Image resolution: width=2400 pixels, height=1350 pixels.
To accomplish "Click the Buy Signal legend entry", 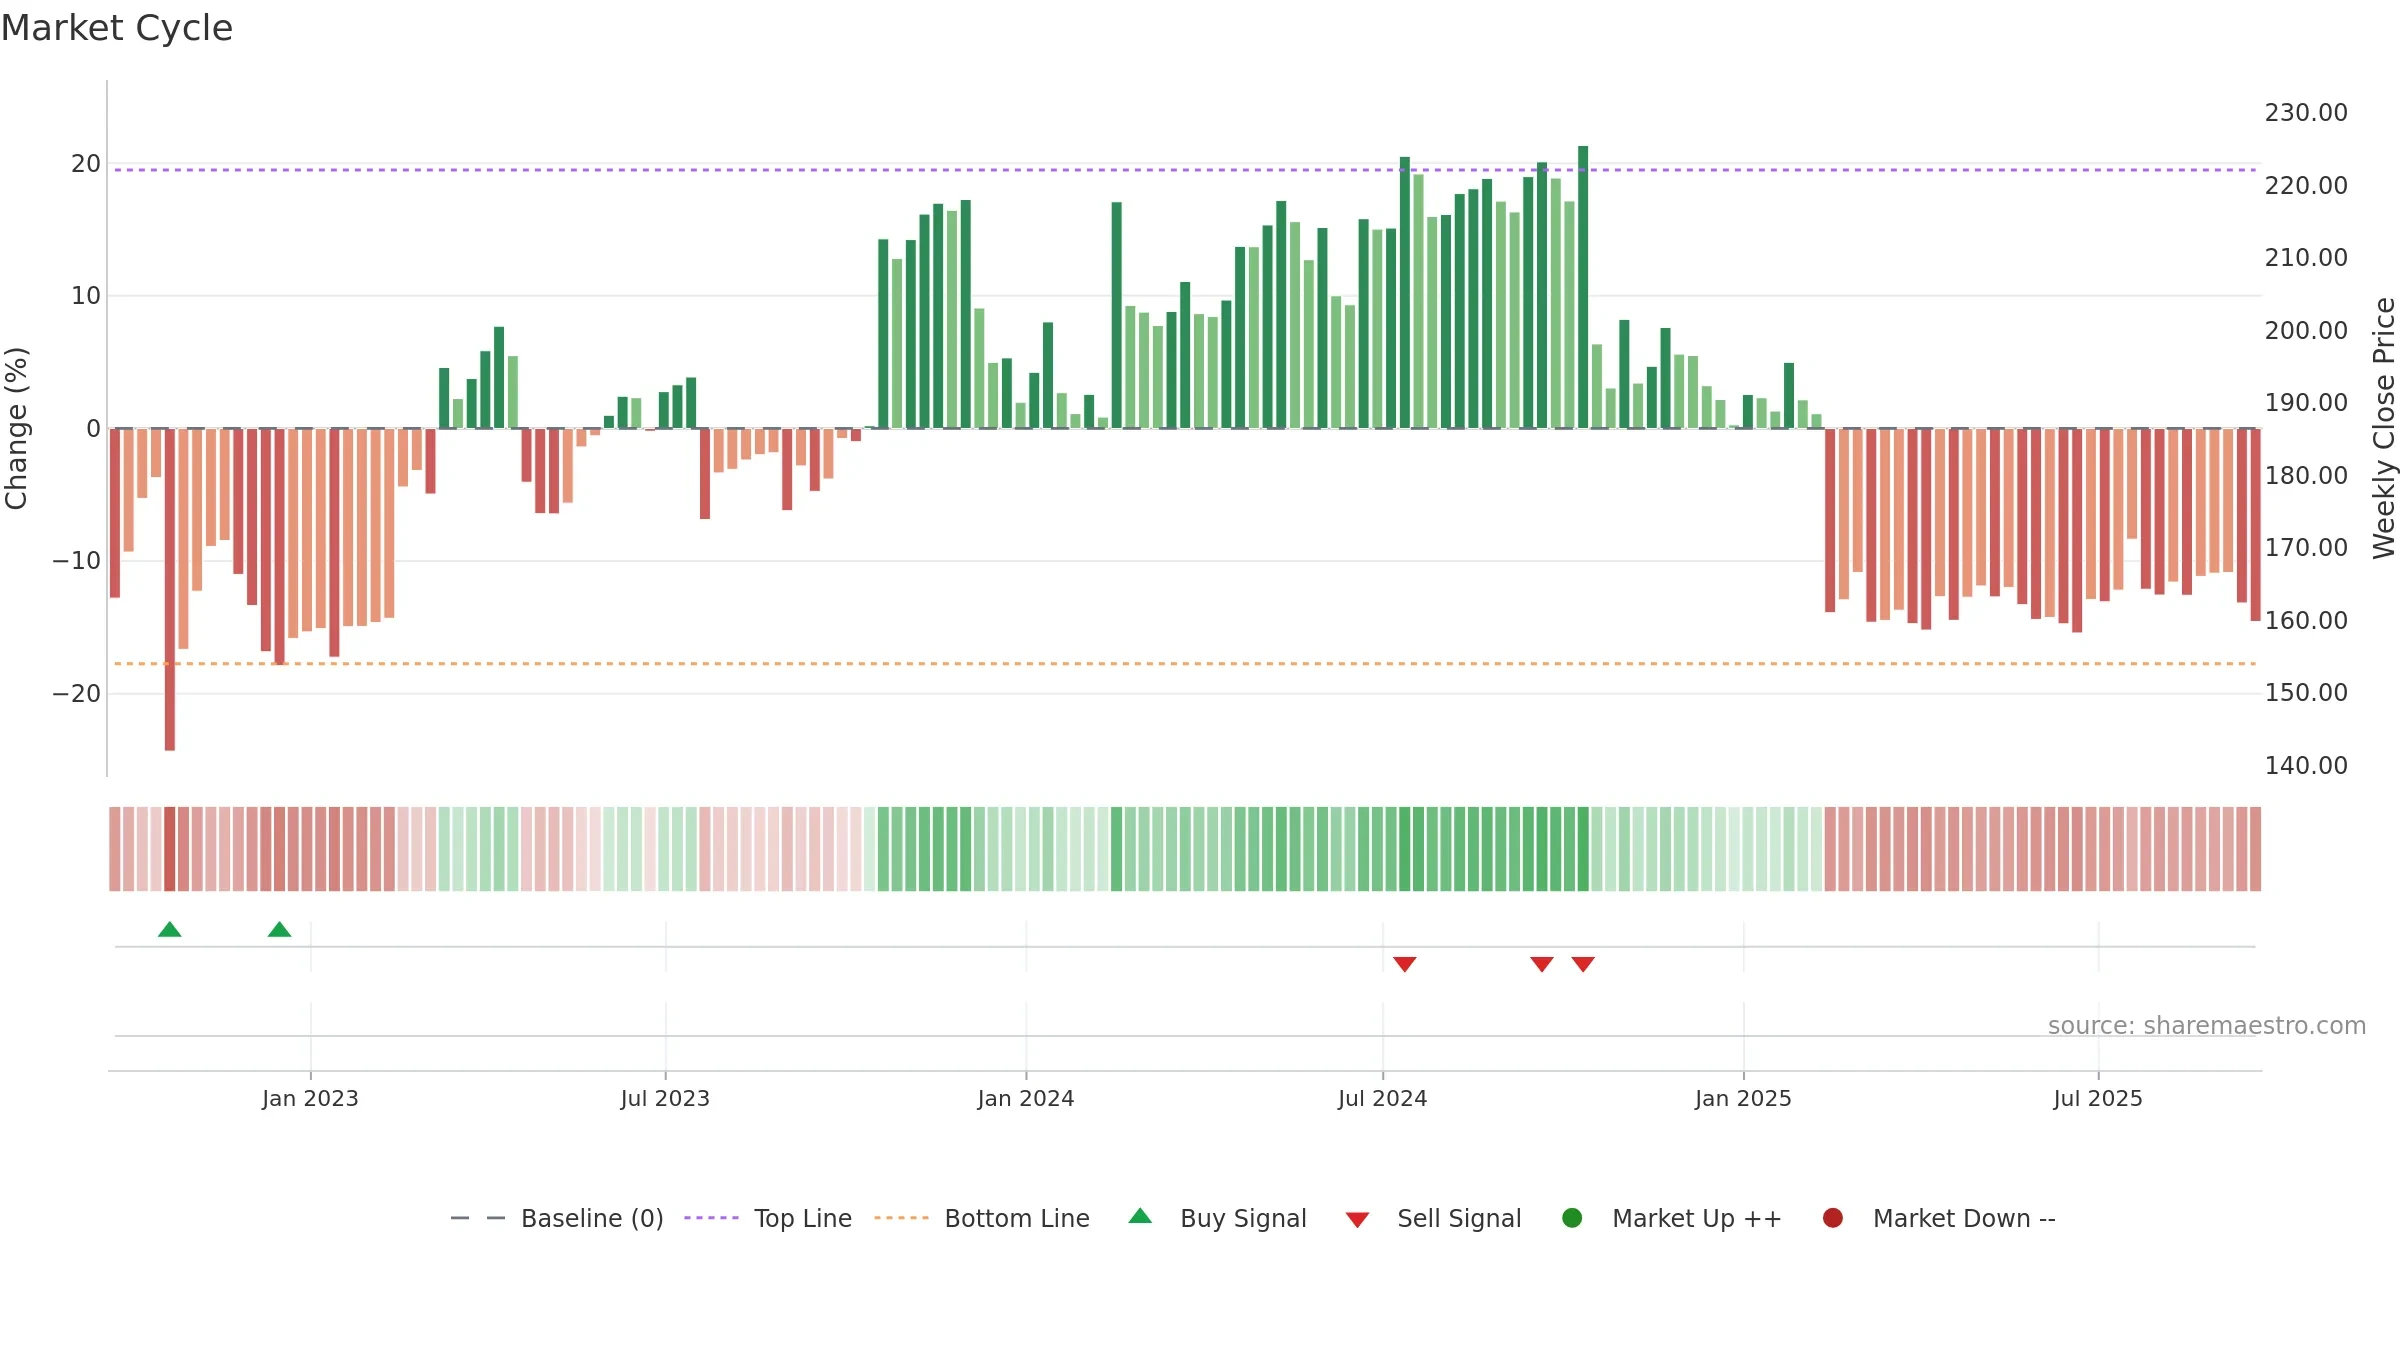I will (1217, 1218).
